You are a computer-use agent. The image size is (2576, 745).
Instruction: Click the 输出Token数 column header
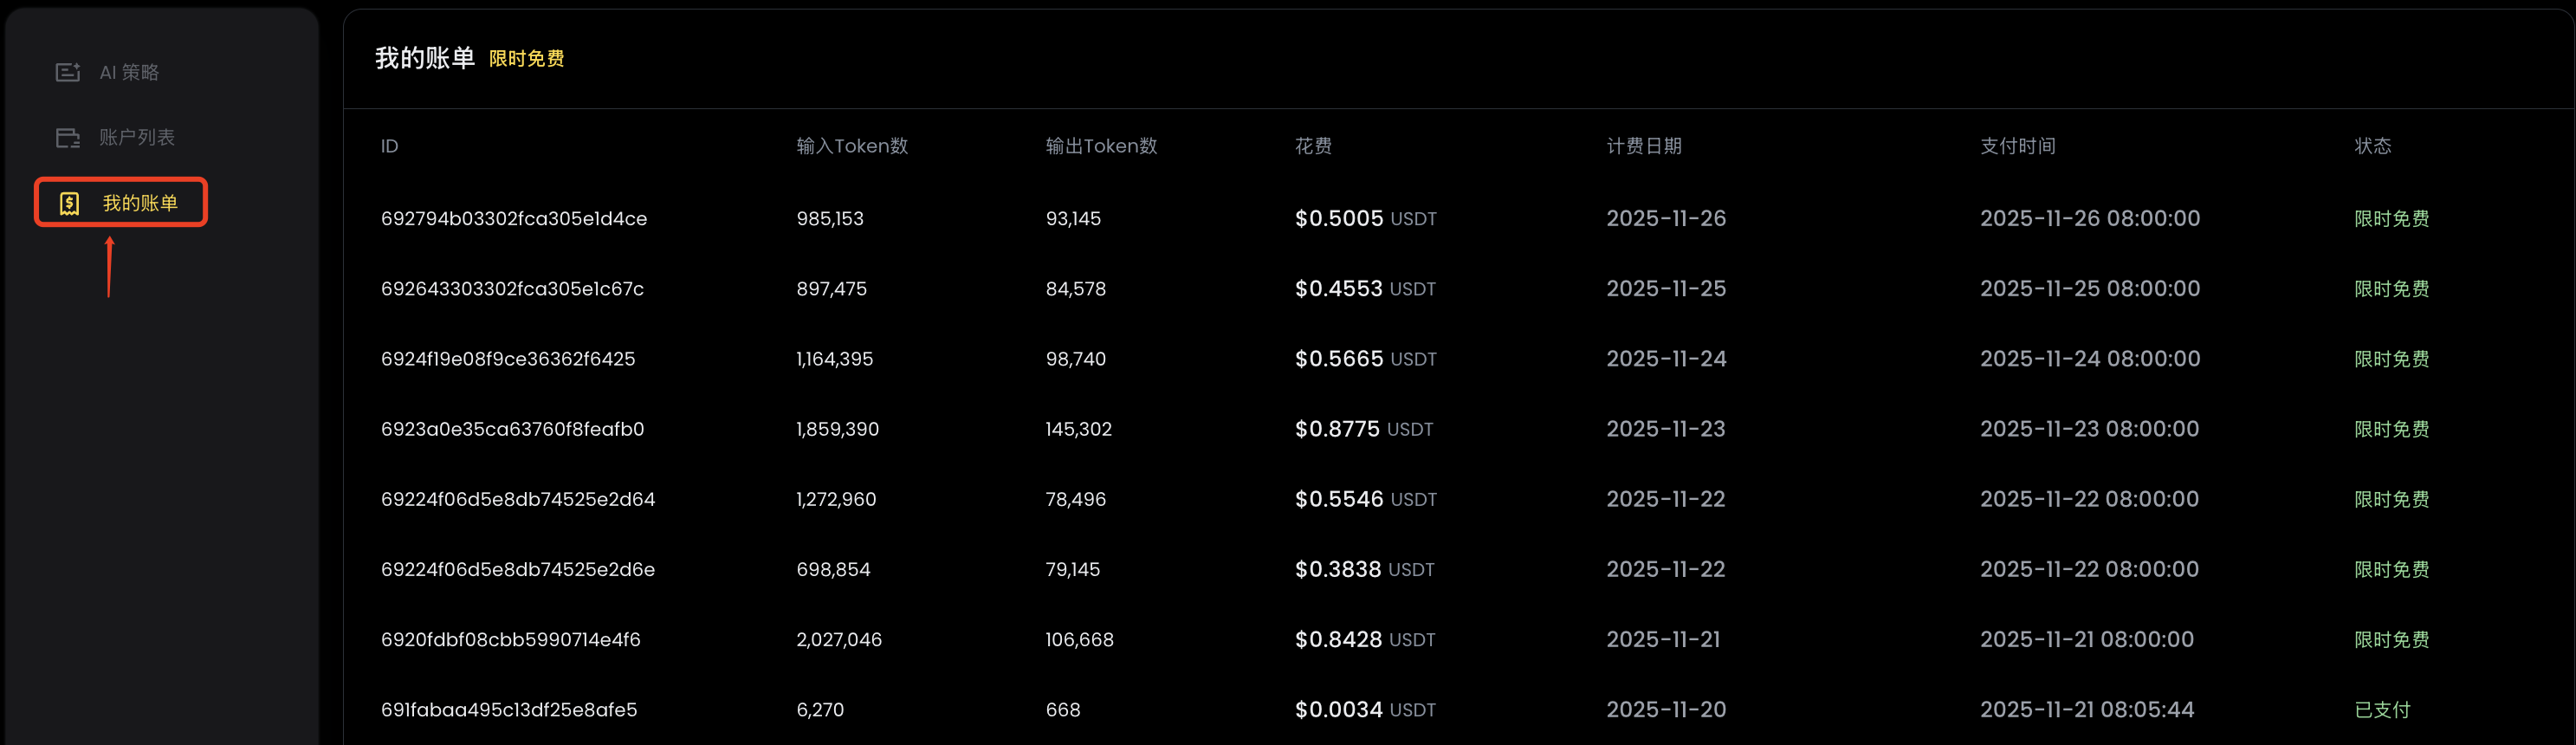(x=1101, y=146)
